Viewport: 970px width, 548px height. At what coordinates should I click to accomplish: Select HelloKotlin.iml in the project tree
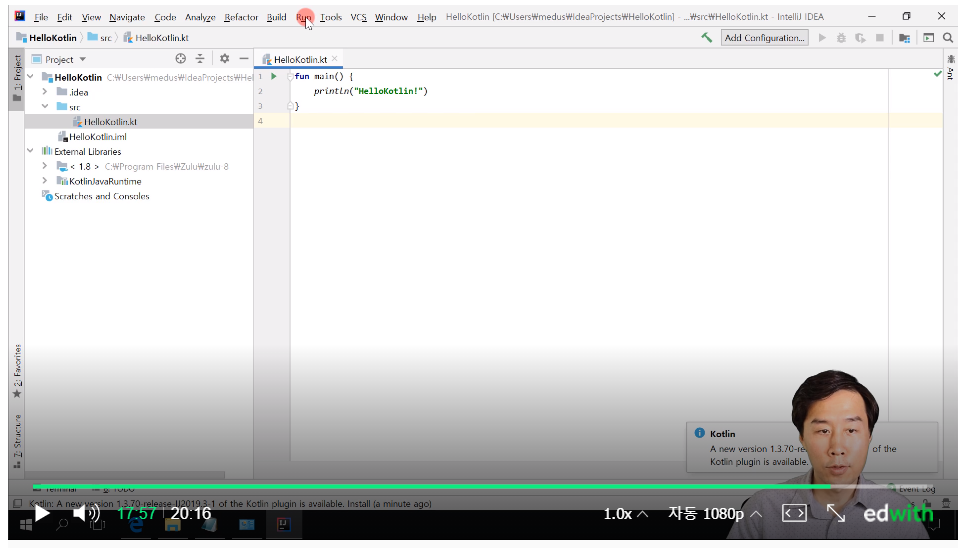[97, 137]
